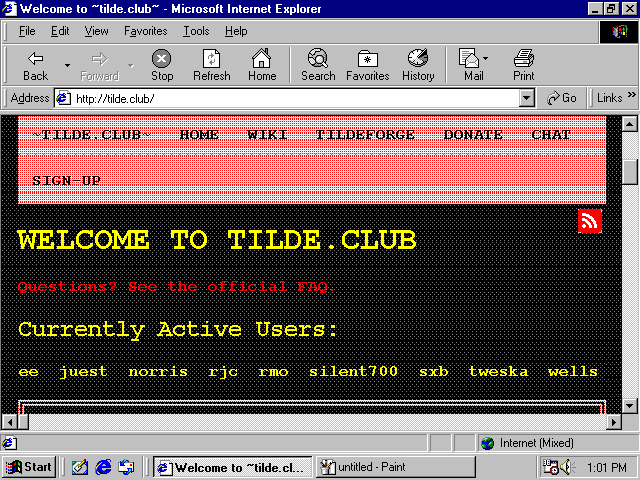
Task: Click the Back toolbar button
Action: [x=36, y=65]
